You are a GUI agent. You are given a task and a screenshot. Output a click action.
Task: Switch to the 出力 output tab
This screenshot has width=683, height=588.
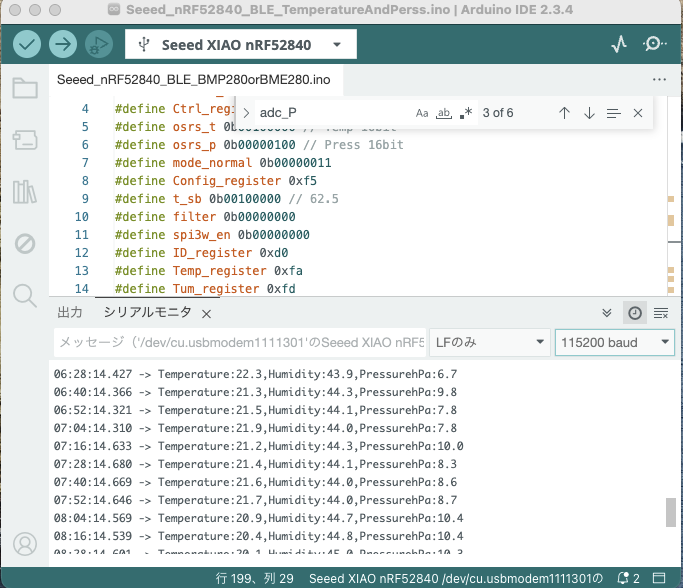[70, 312]
